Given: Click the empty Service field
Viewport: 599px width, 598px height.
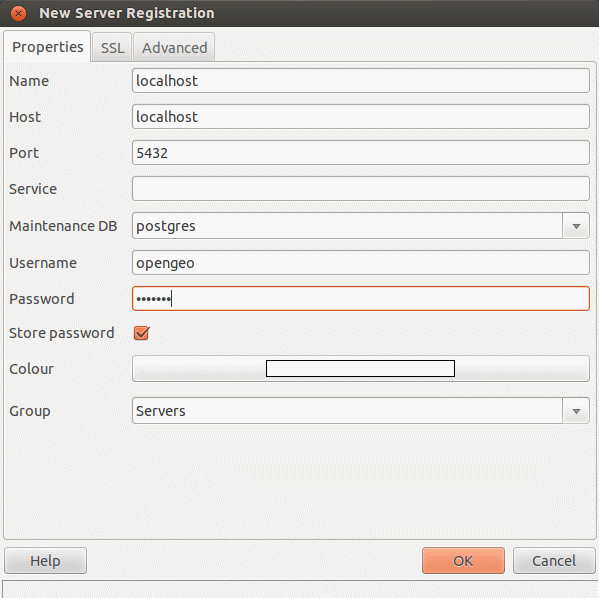Looking at the screenshot, I should [361, 188].
